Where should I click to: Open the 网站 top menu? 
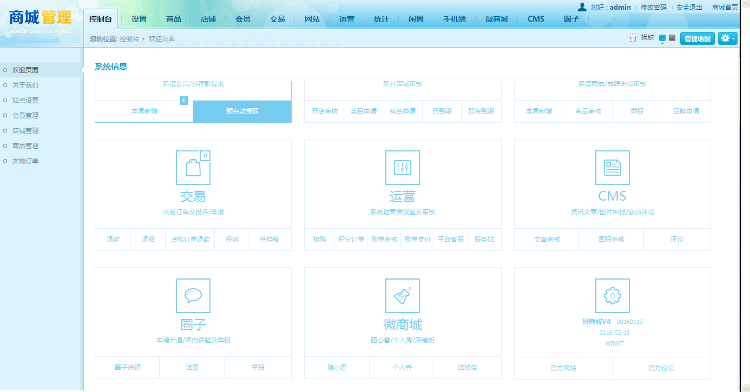click(312, 19)
